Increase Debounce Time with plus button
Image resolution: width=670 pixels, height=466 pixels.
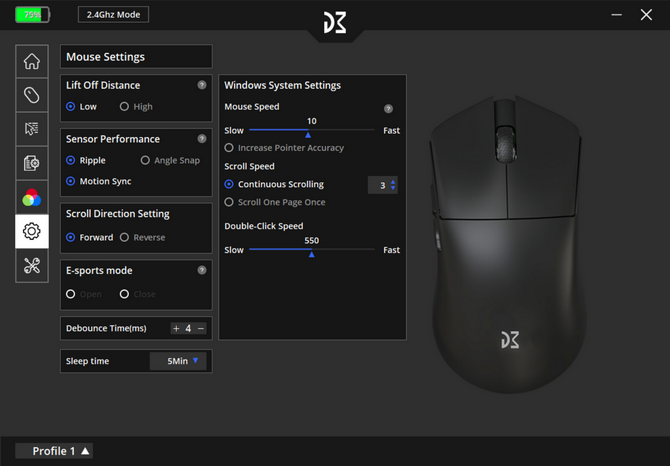176,328
